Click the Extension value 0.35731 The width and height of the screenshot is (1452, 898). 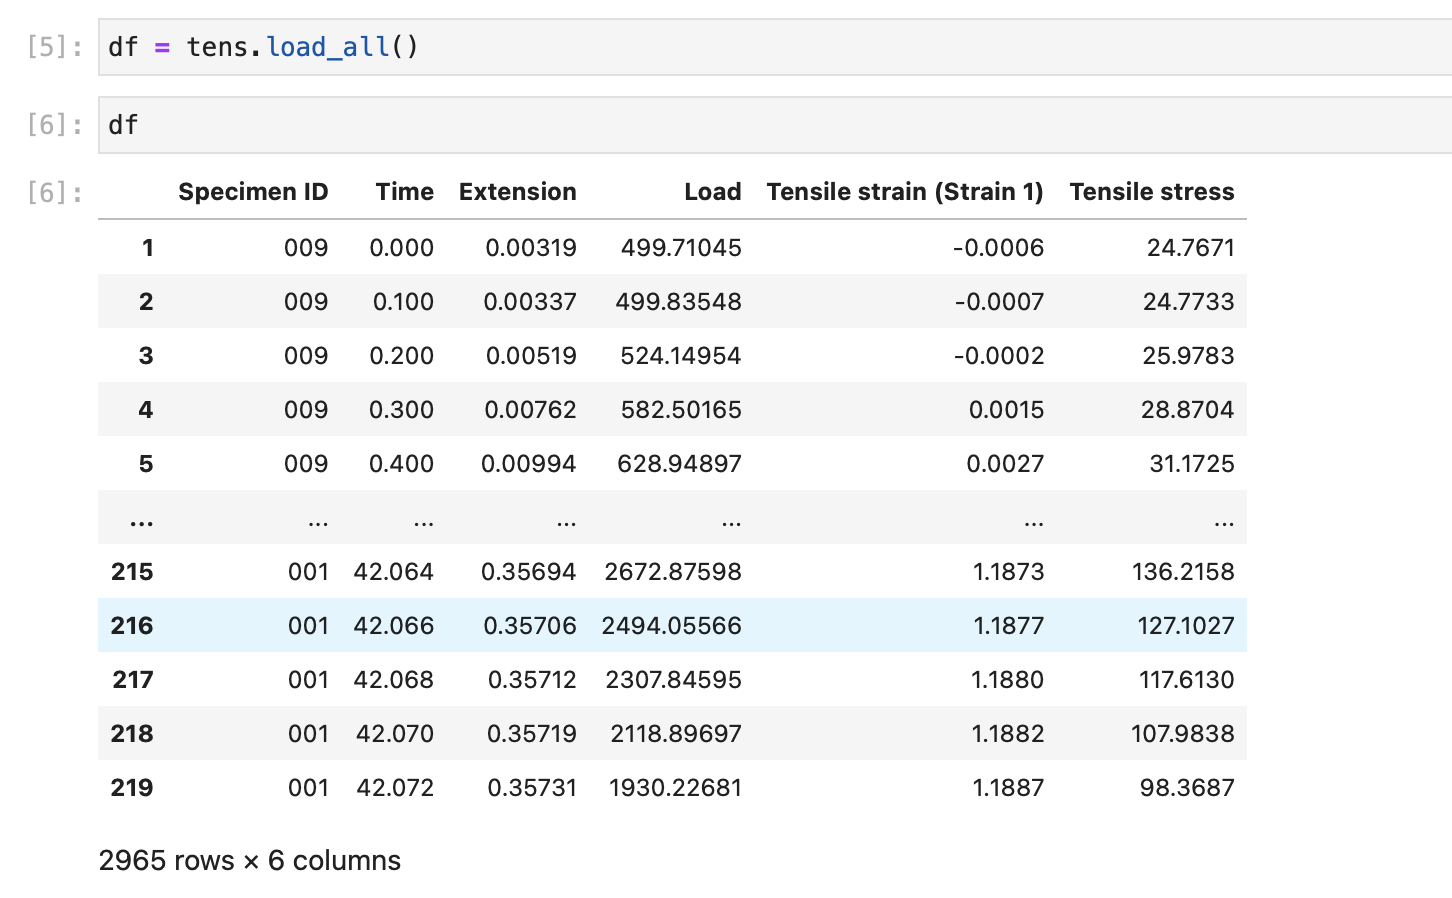pos(532,788)
